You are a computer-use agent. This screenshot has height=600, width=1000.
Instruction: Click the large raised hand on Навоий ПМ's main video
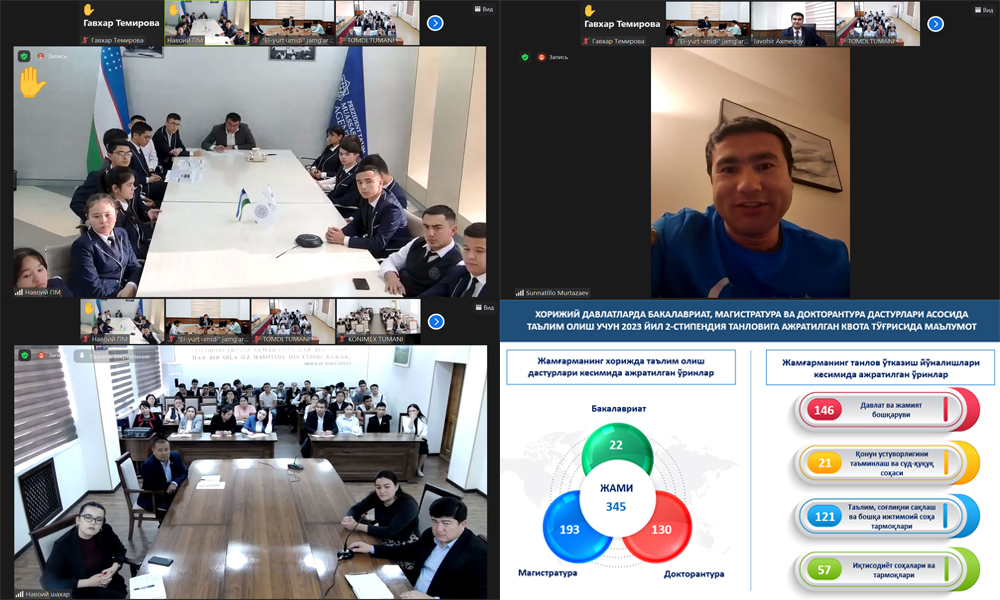(31, 82)
